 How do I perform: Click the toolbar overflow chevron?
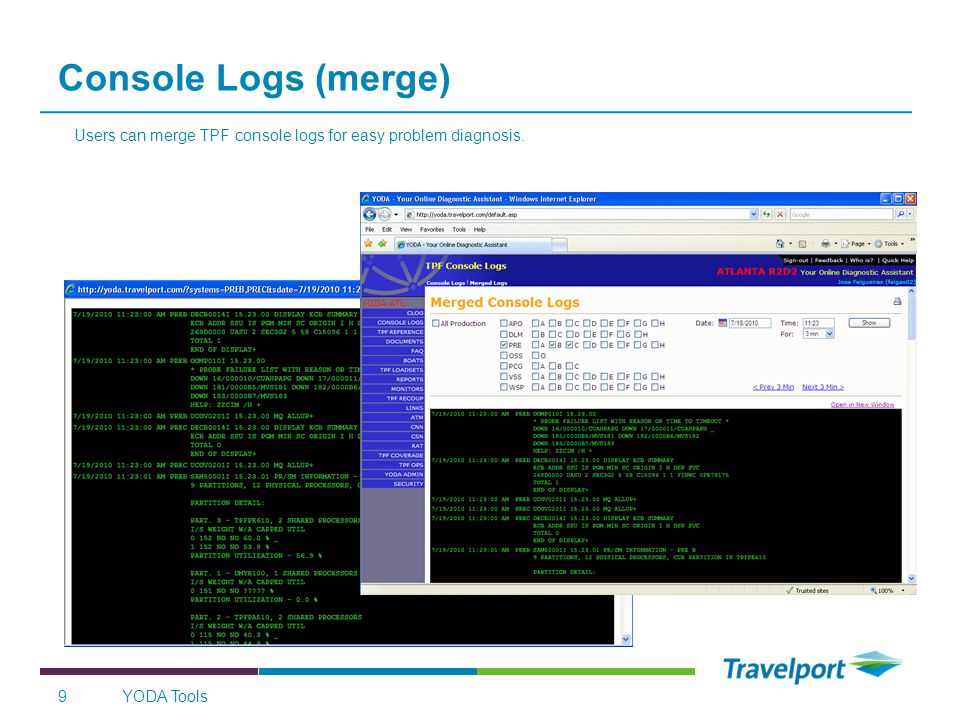pos(912,239)
